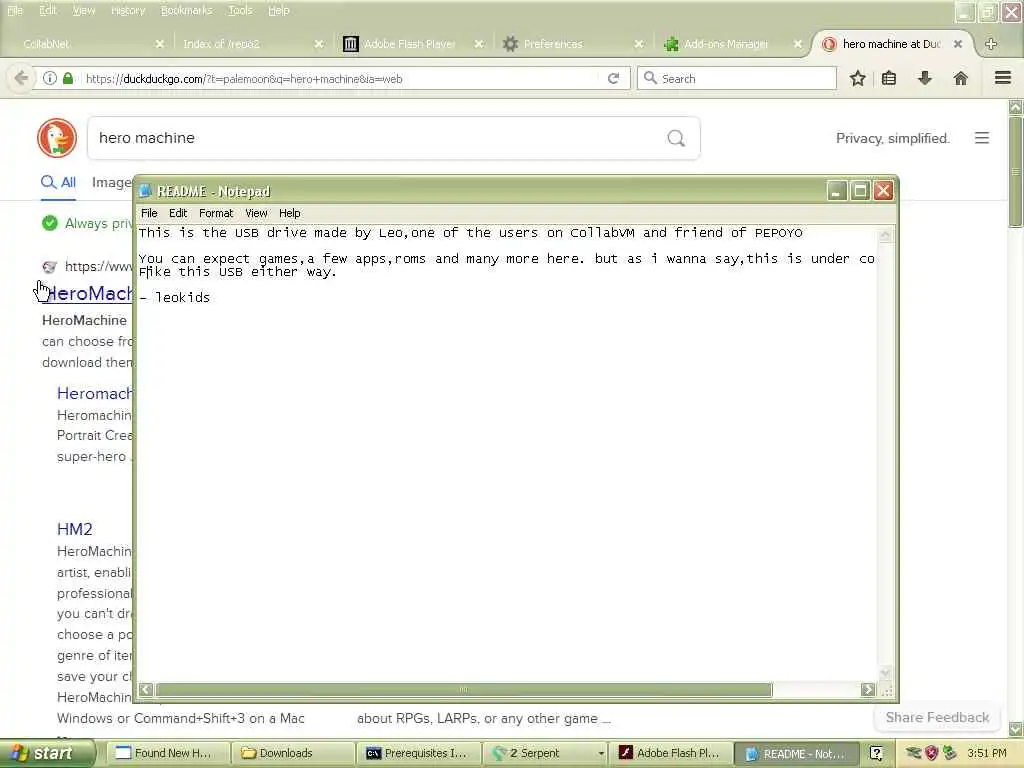This screenshot has height=768, width=1024.
Task: Click the leokids signature line in Notepad
Action: pyautogui.click(x=174, y=297)
